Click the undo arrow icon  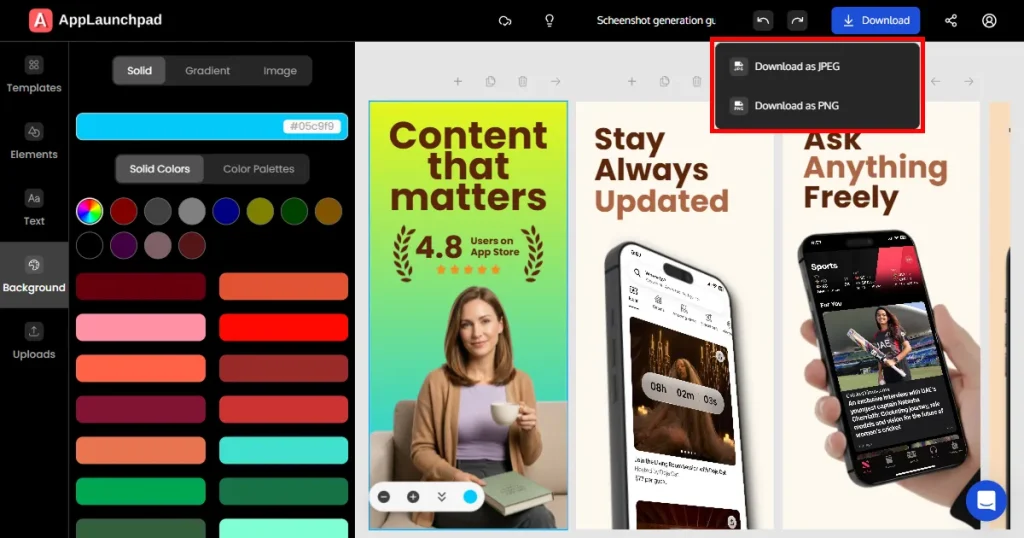point(763,21)
